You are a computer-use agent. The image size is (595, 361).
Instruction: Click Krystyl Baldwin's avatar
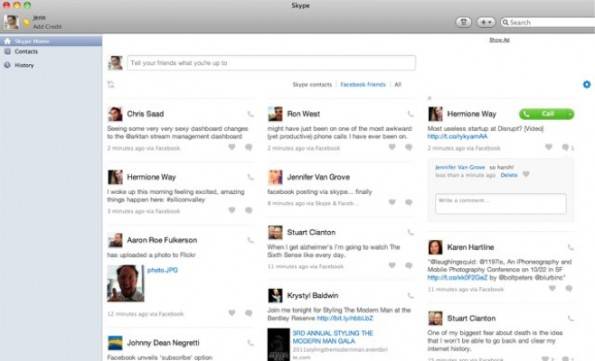275,295
